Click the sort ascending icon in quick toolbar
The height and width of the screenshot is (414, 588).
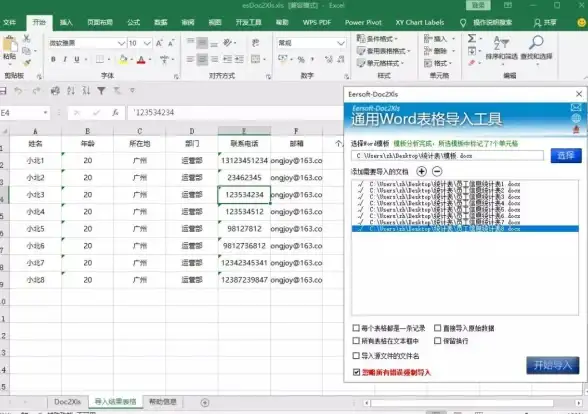71,90
